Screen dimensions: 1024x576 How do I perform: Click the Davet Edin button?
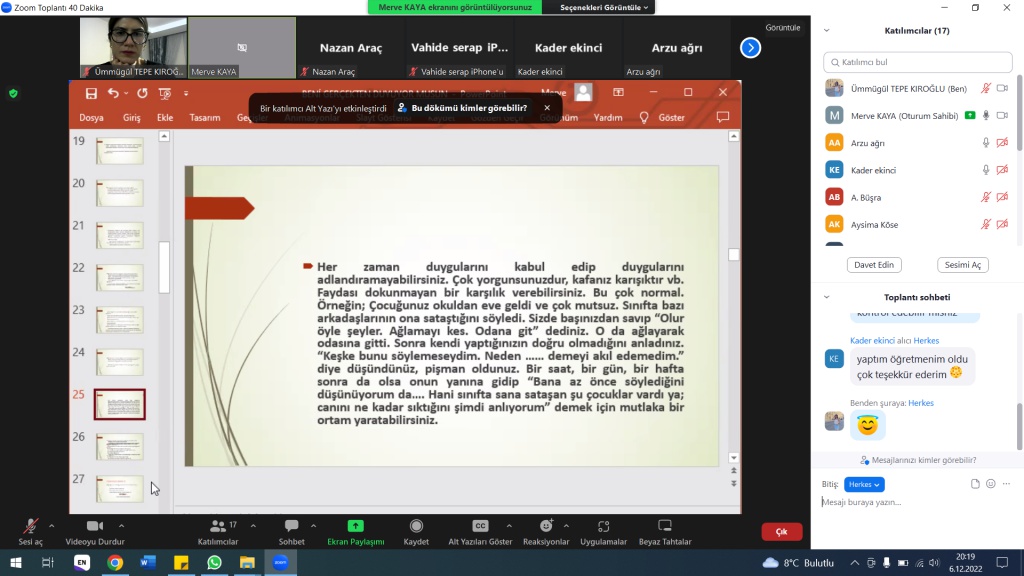[874, 265]
